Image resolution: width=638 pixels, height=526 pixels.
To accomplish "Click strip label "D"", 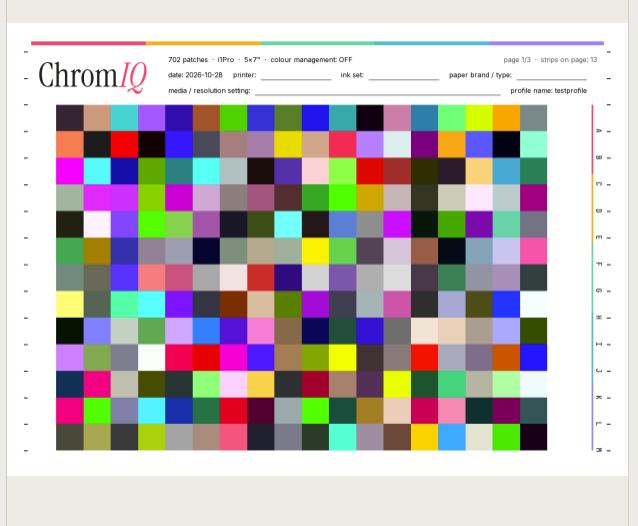I will point(599,211).
